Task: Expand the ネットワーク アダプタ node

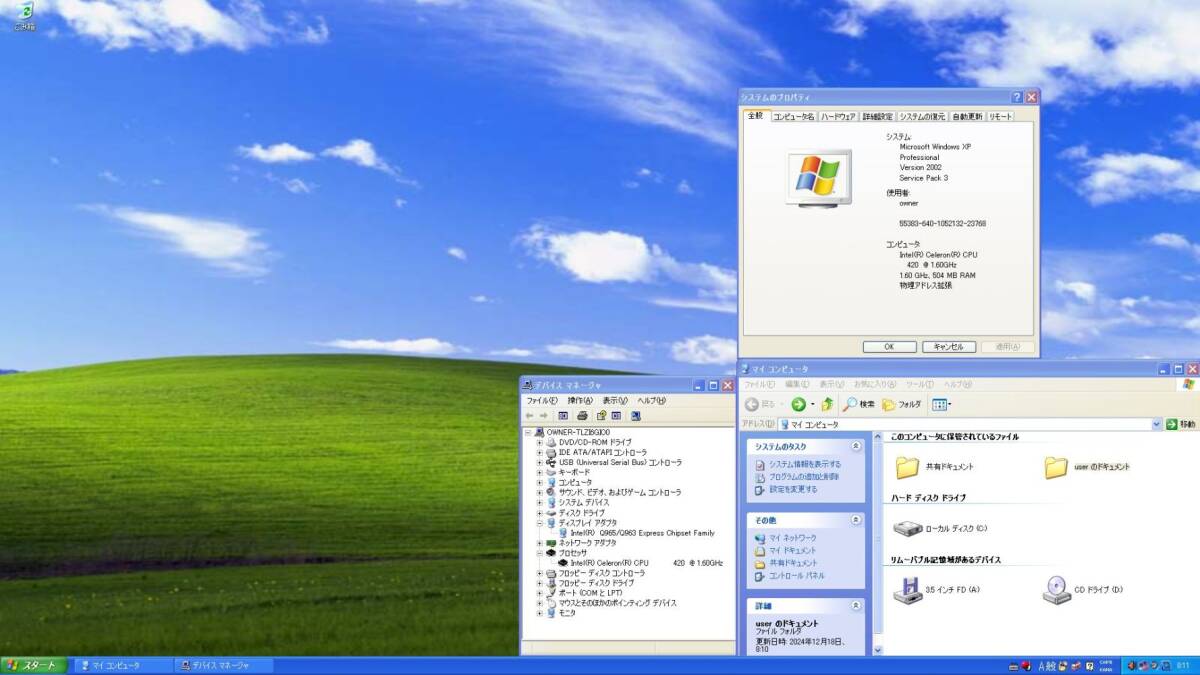Action: (x=540, y=543)
